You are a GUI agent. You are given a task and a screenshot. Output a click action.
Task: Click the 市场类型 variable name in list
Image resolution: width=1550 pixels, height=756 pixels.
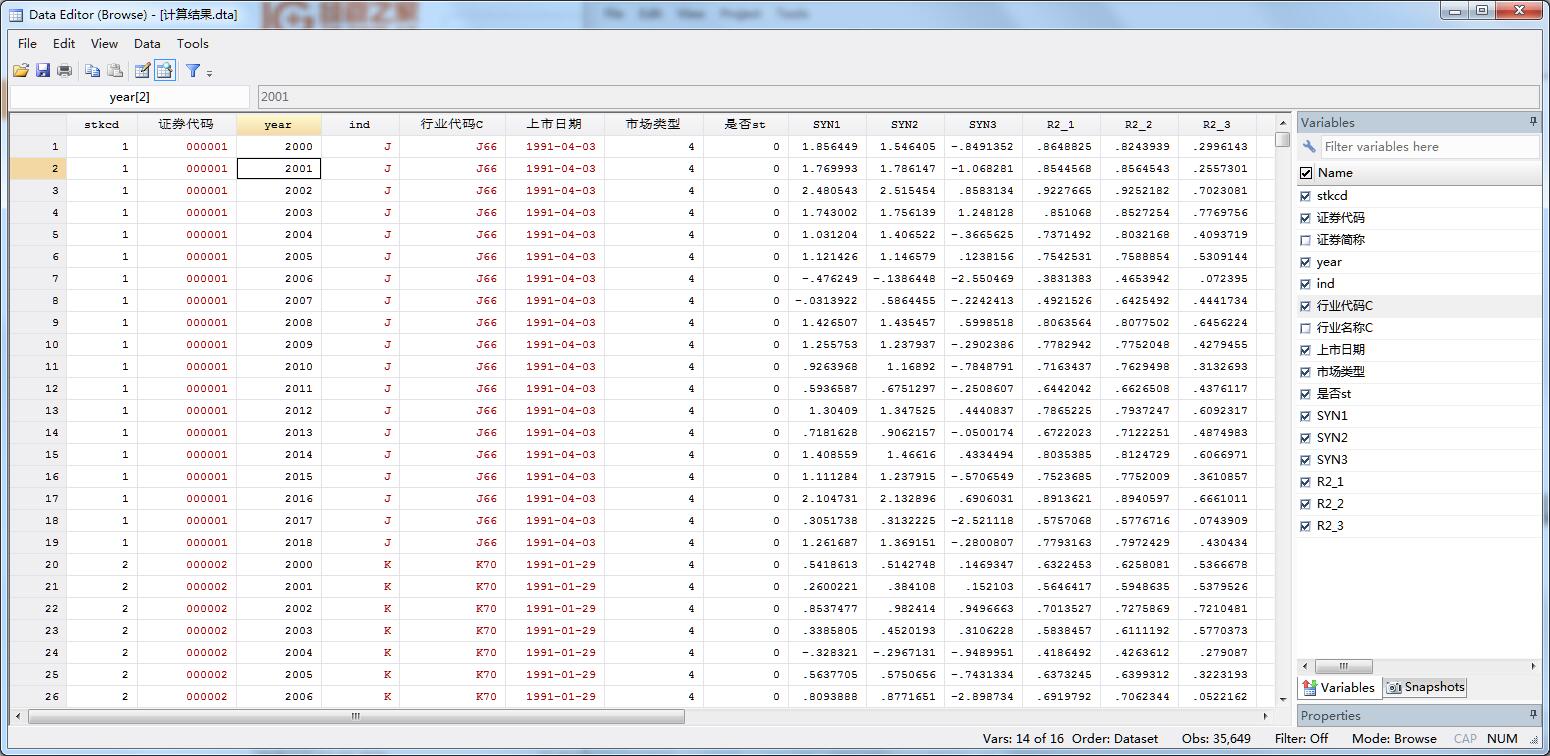[x=1341, y=372]
